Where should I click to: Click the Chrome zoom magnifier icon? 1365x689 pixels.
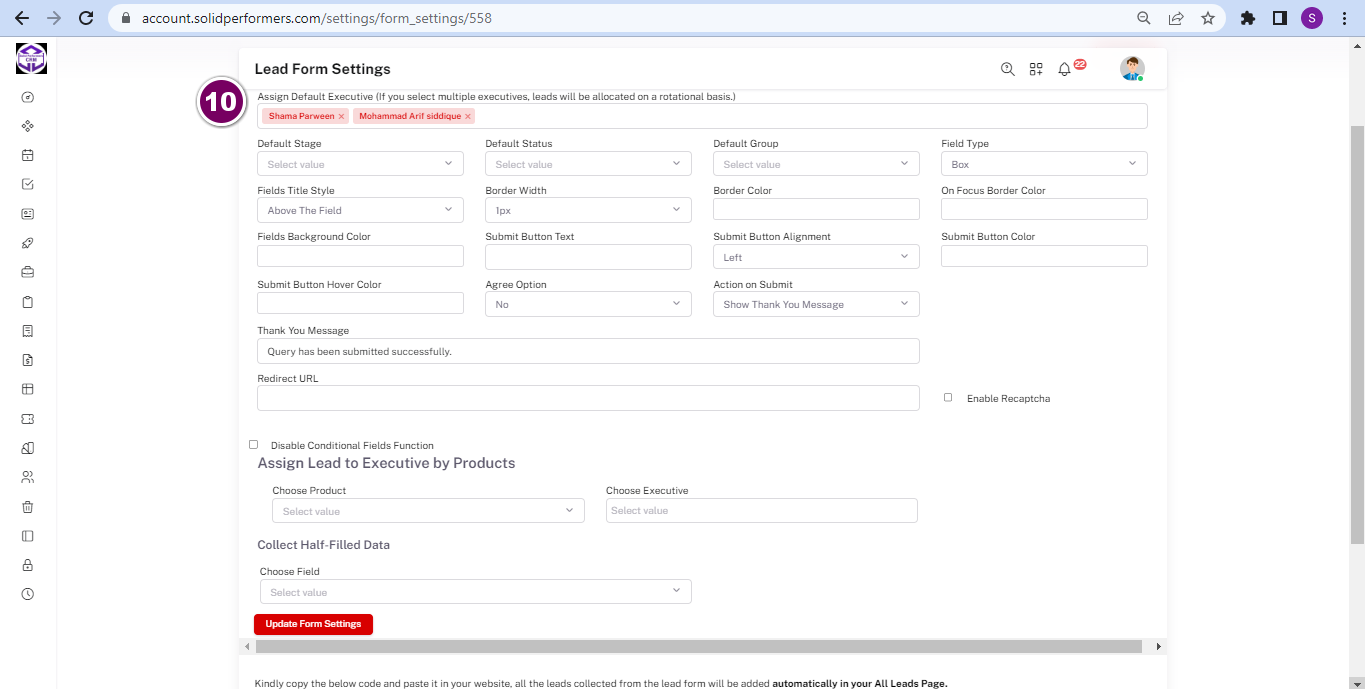click(1144, 18)
